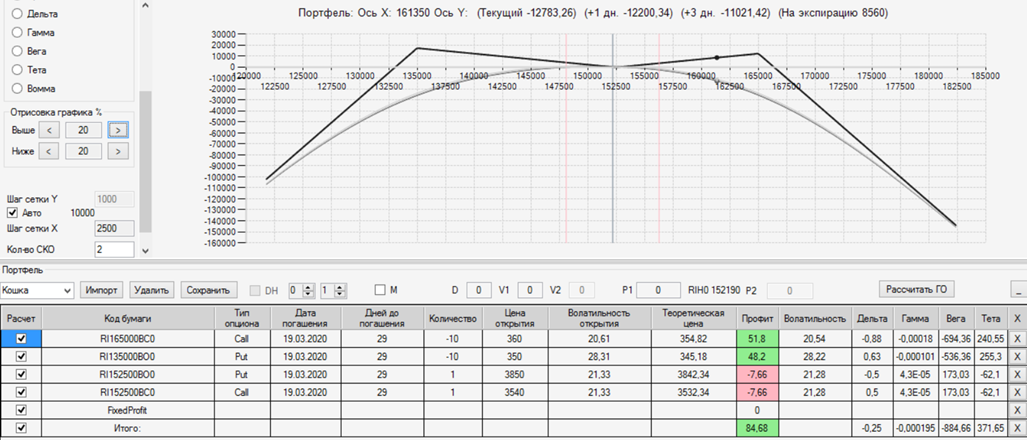1027x440 pixels.
Task: Click the Дельта column header
Action: coord(871,318)
